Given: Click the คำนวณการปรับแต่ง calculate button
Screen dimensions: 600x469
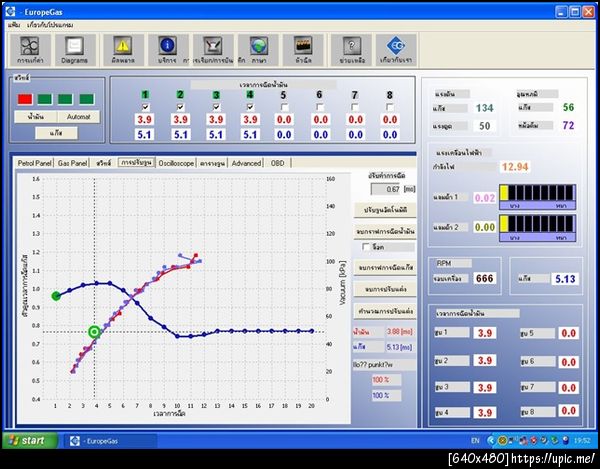Looking at the screenshot, I should [385, 311].
